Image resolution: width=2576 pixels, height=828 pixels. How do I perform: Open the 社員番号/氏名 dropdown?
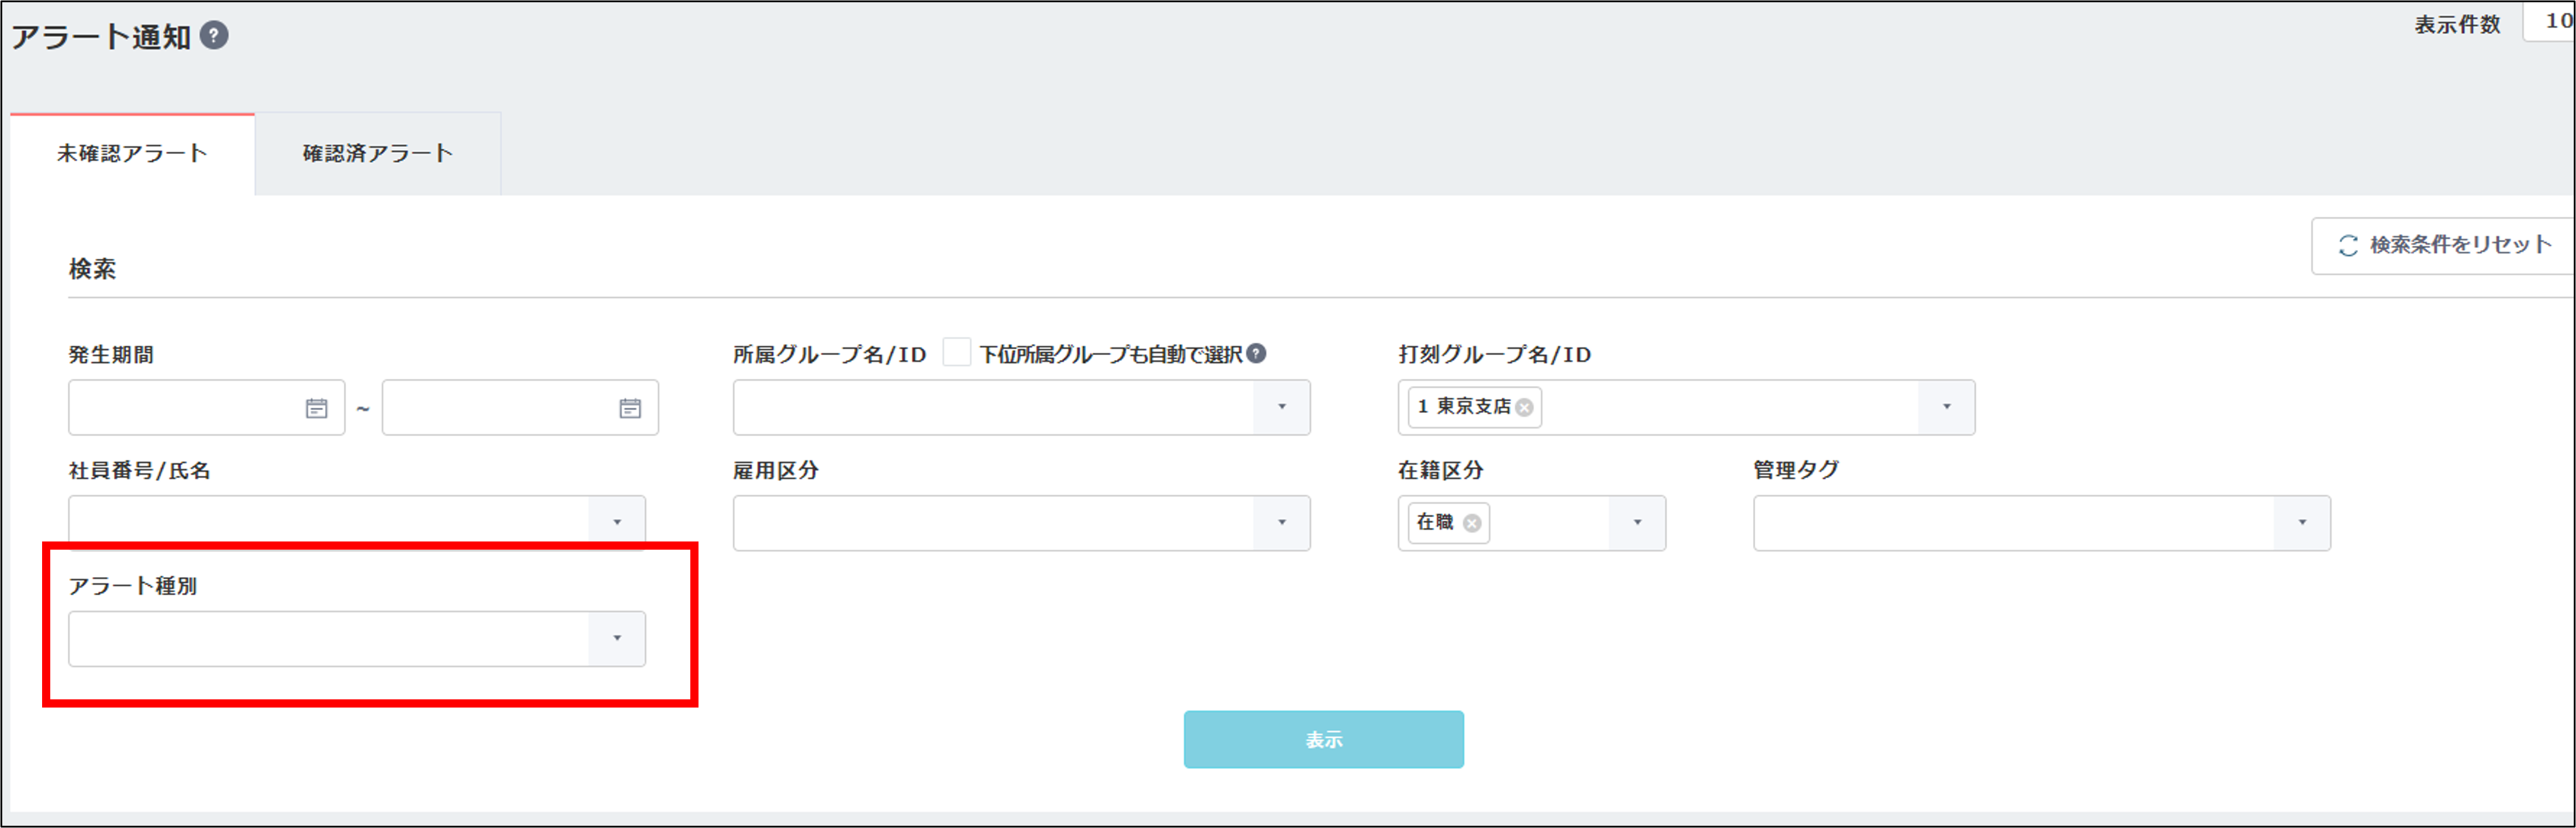[x=617, y=522]
